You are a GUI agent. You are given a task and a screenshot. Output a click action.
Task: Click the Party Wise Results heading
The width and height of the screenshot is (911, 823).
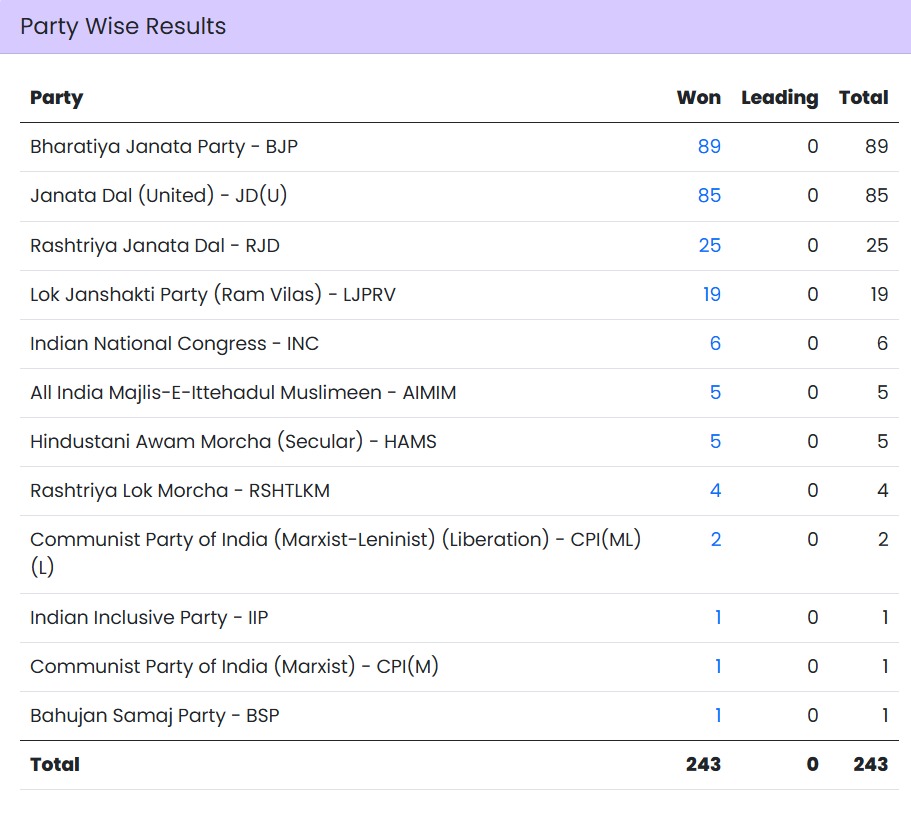pyautogui.click(x=123, y=27)
